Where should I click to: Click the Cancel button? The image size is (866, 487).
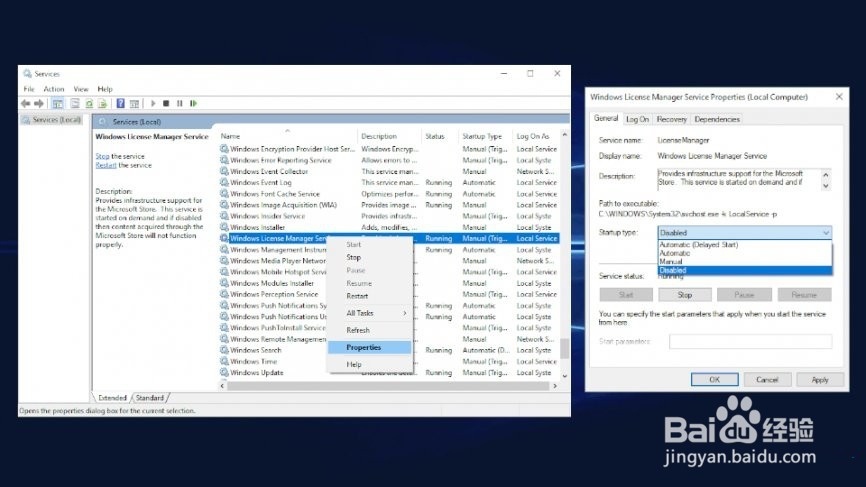(767, 379)
